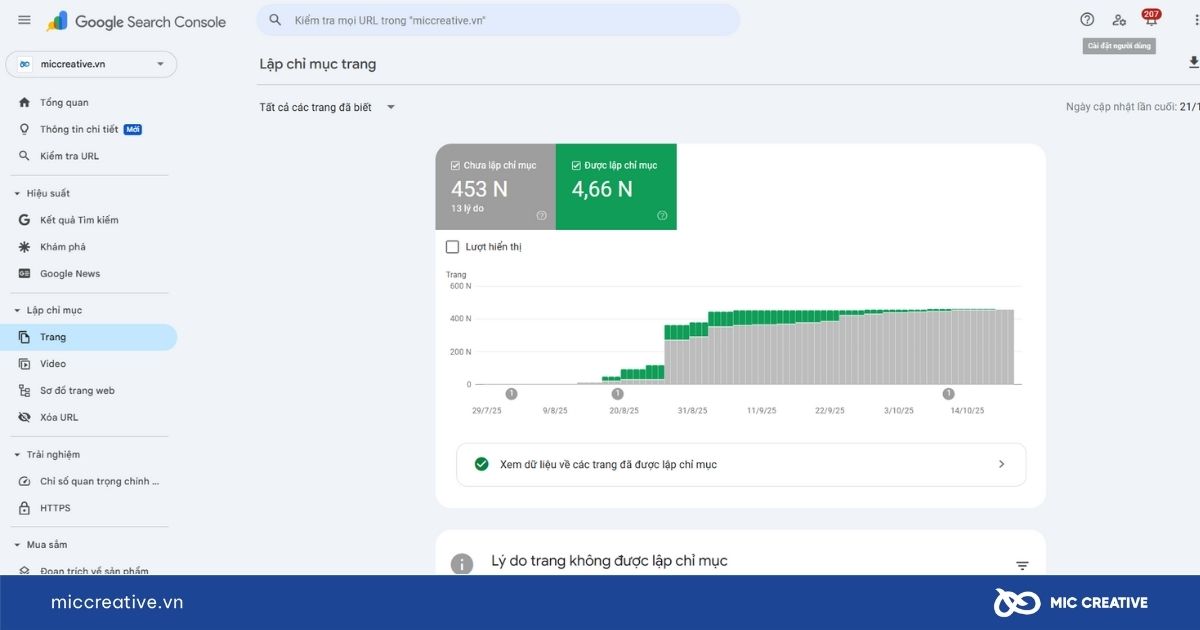
Task: Open the hamburger main menu
Action: pyautogui.click(x=24, y=20)
